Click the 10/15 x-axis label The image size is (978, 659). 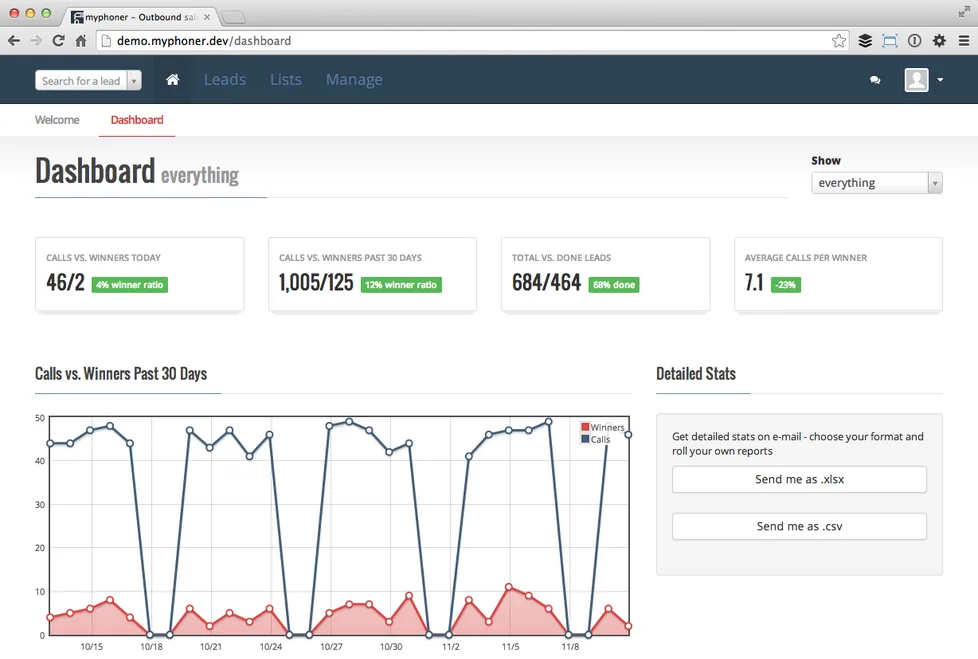point(92,647)
